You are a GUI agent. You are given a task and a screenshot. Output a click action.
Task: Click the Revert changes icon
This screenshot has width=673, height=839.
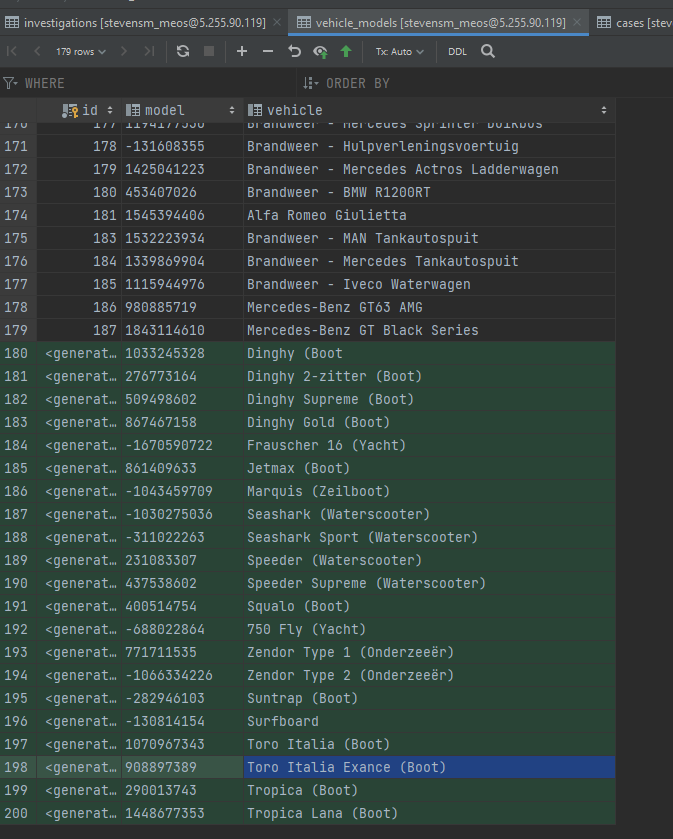[x=294, y=51]
